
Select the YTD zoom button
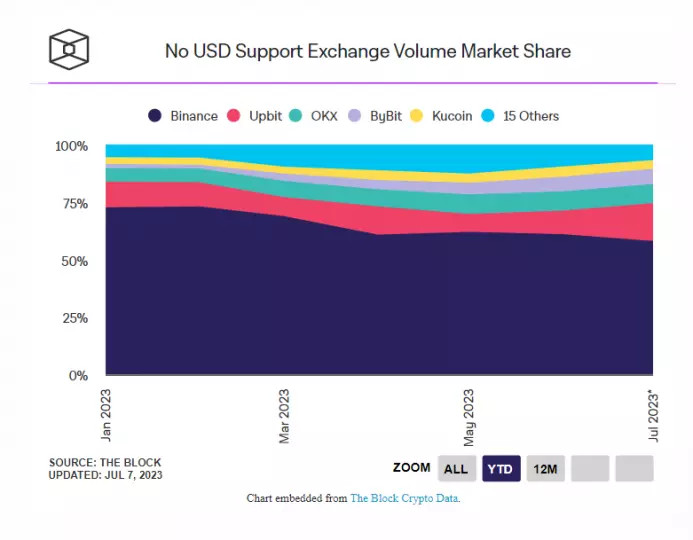(x=500, y=468)
